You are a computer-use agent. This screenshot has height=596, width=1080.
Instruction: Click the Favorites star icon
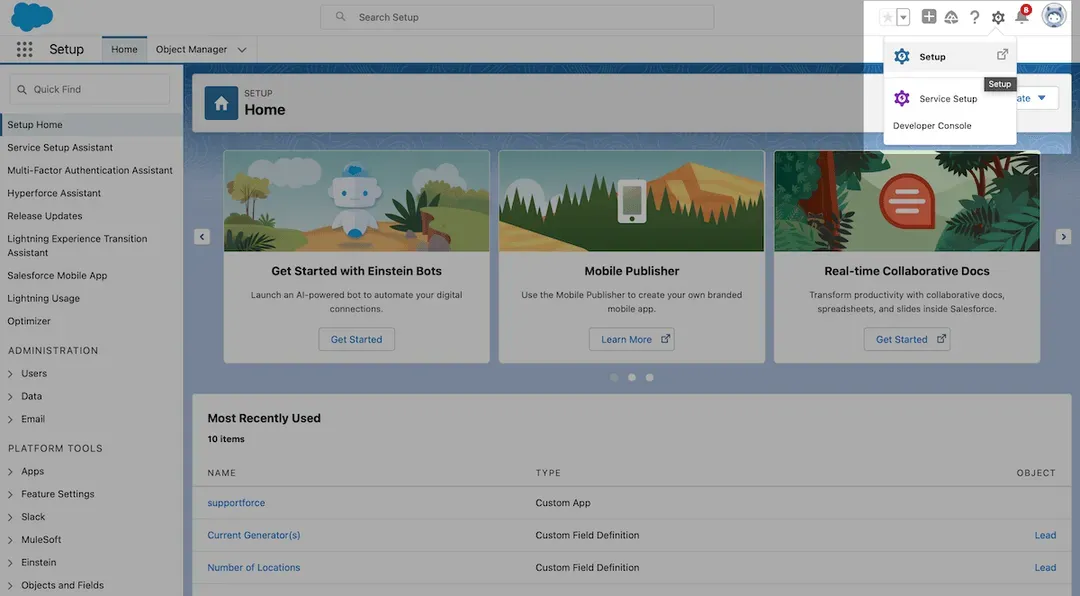887,17
